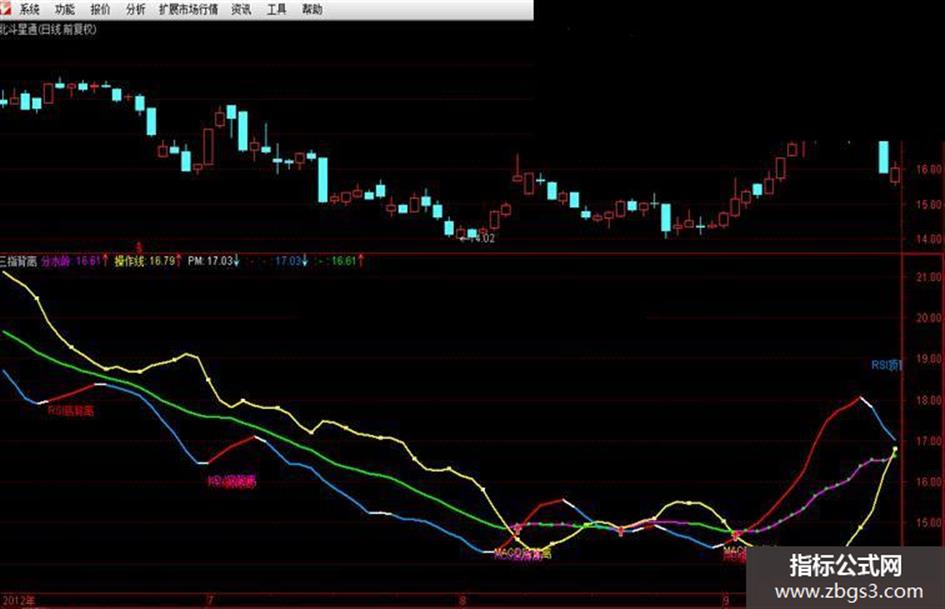Open the 扩展市场行情 menu
The width and height of the screenshot is (945, 609).
click(189, 9)
